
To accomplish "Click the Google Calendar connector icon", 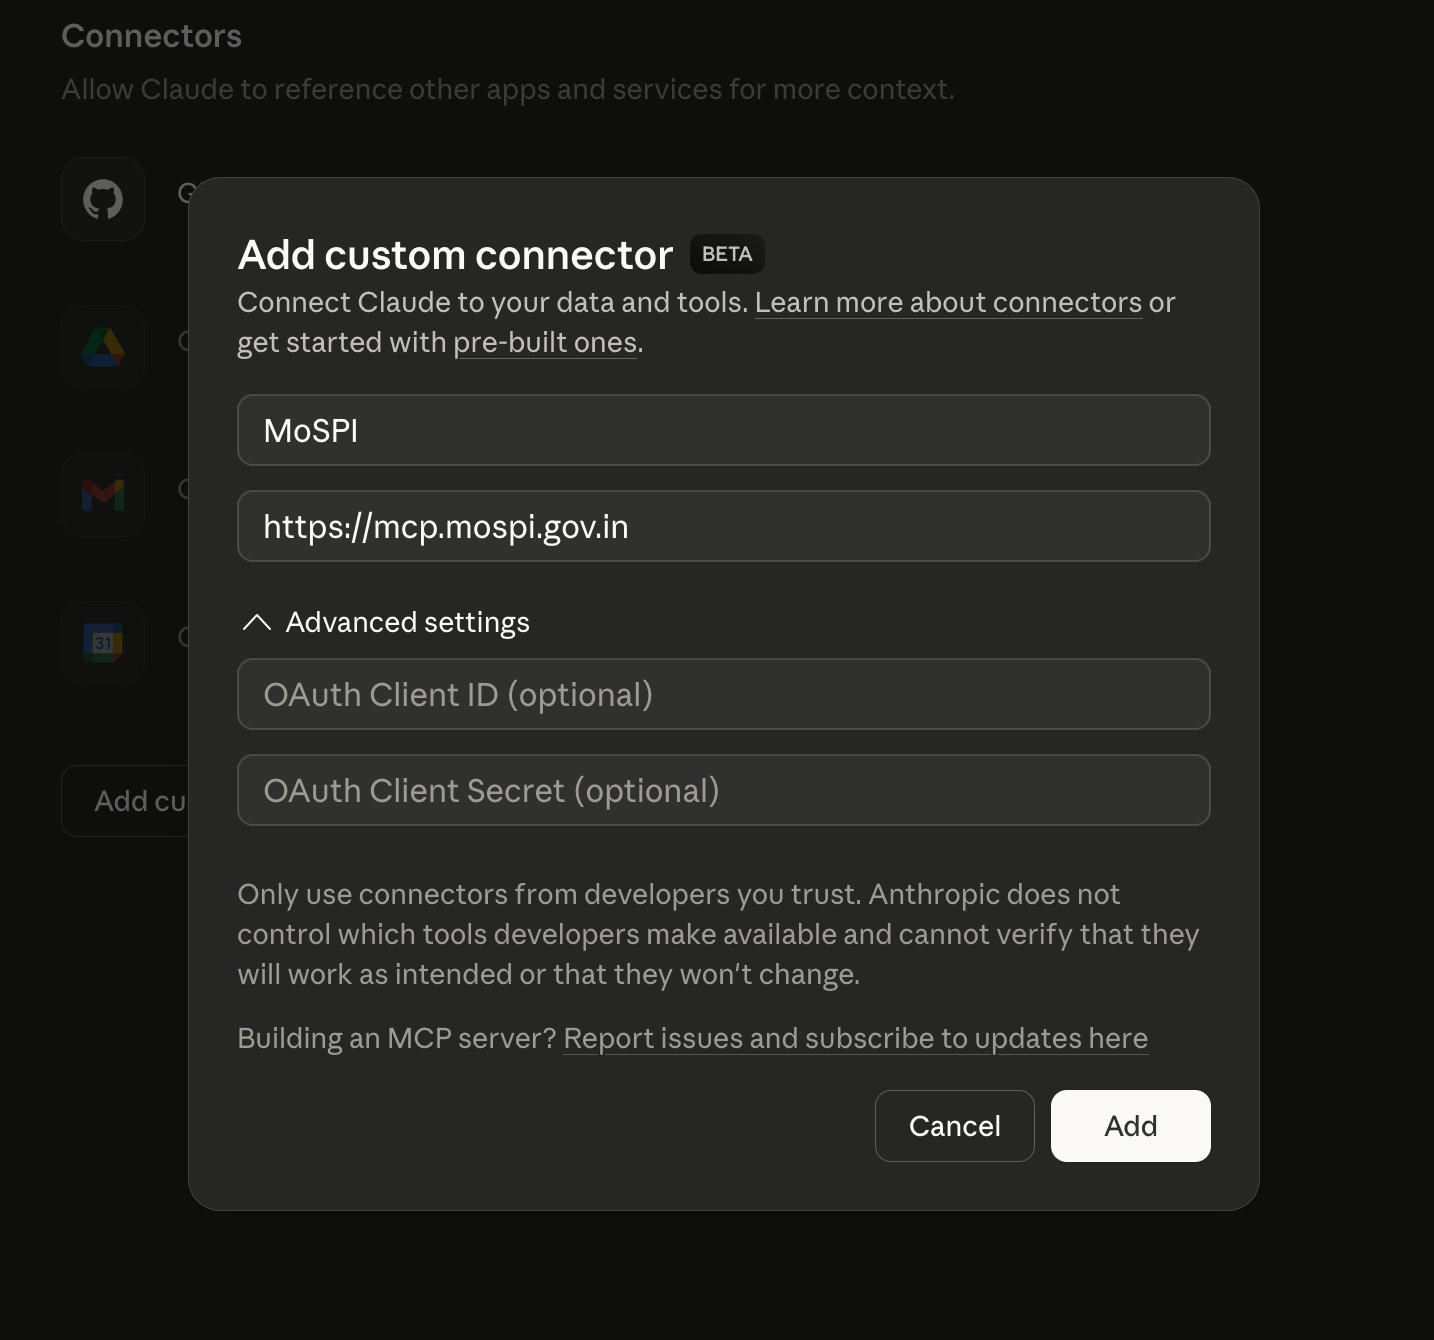I will [x=103, y=643].
